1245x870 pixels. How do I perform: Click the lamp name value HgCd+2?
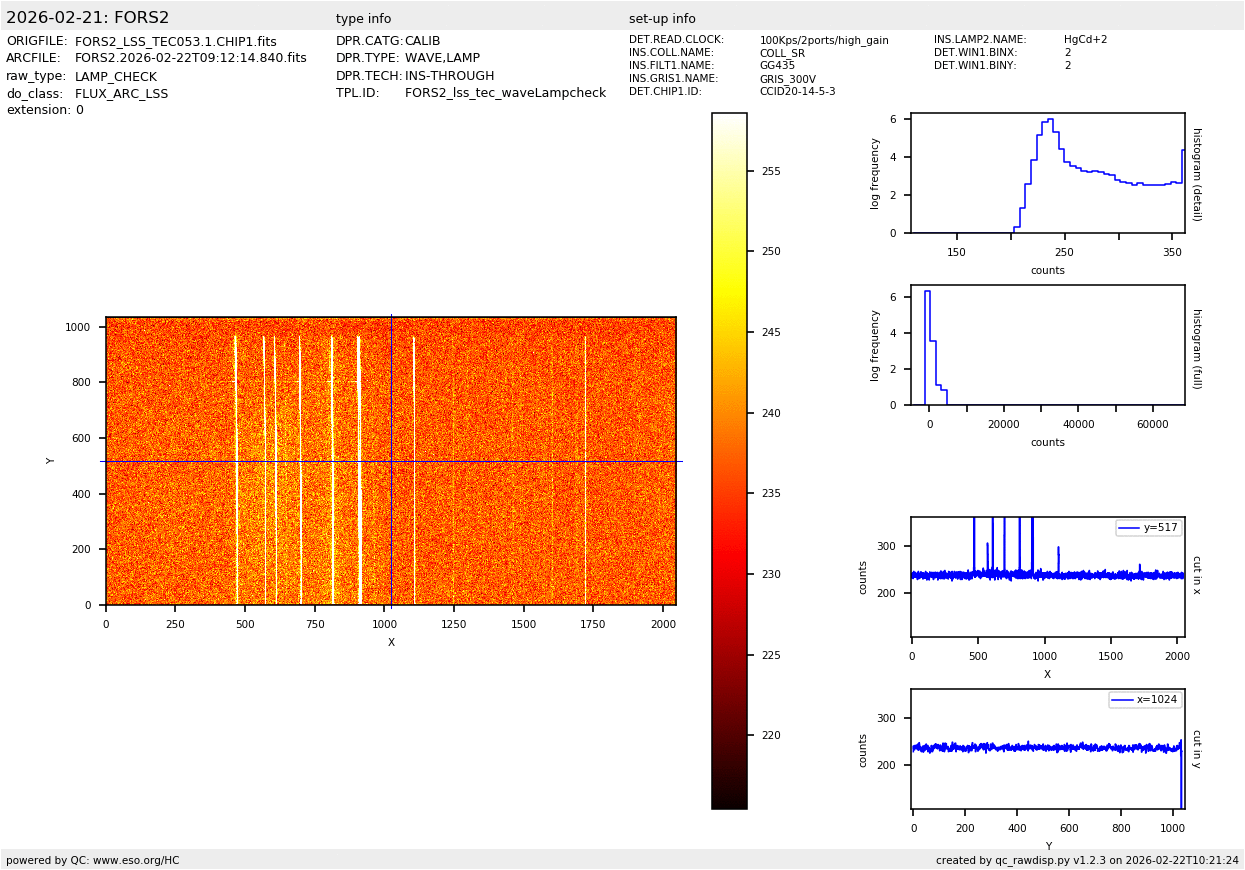click(x=1085, y=40)
